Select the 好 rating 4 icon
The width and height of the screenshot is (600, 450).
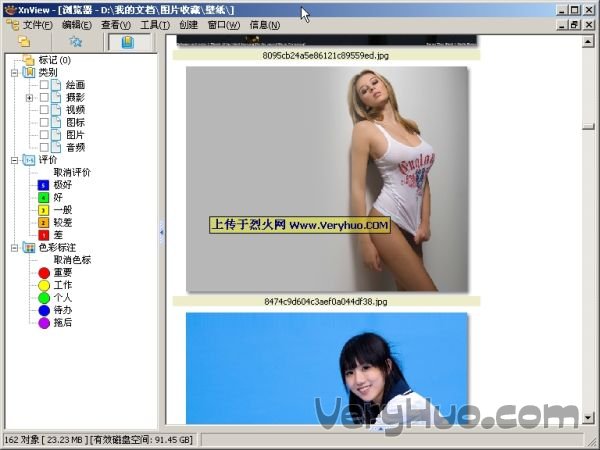tap(43, 197)
